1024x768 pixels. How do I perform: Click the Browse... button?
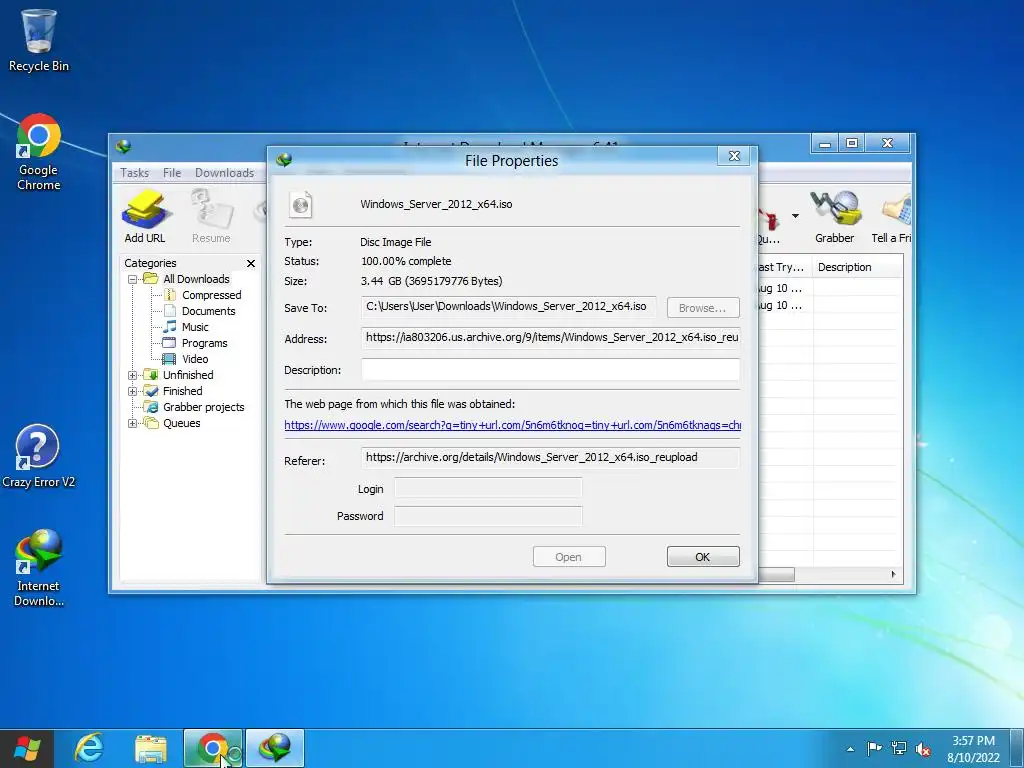coord(703,308)
